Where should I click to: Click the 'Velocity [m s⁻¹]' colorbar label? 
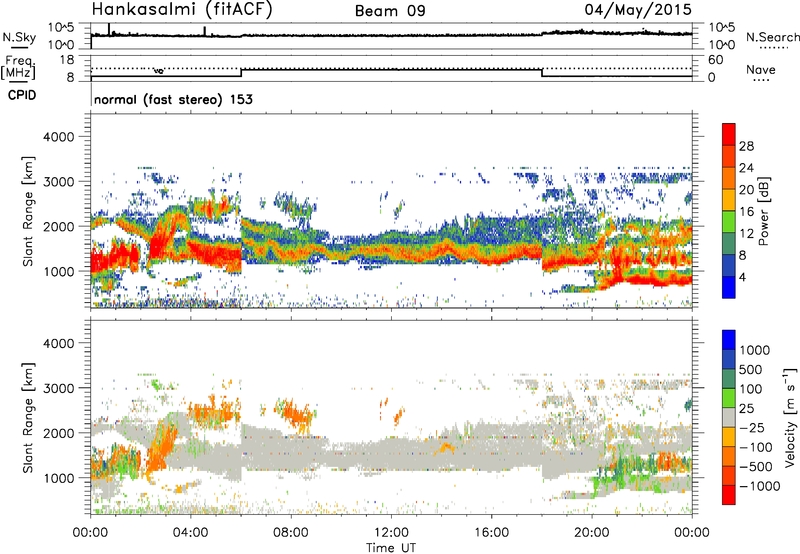coord(790,417)
